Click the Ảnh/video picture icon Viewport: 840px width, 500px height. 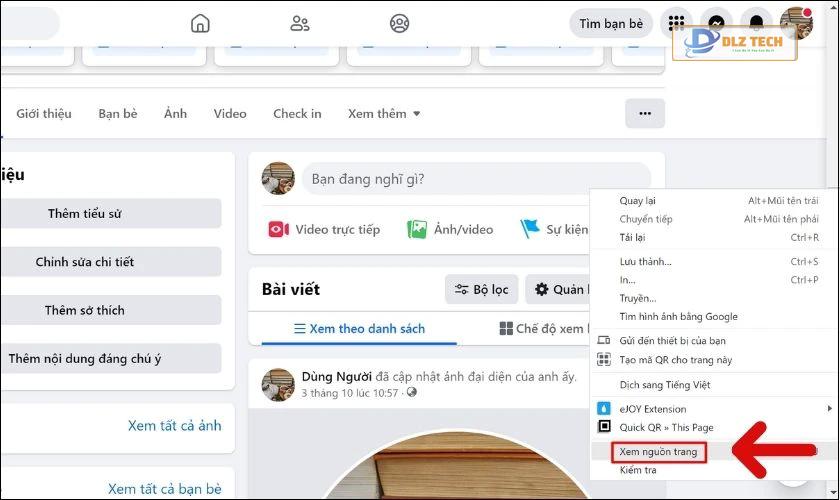click(x=417, y=229)
